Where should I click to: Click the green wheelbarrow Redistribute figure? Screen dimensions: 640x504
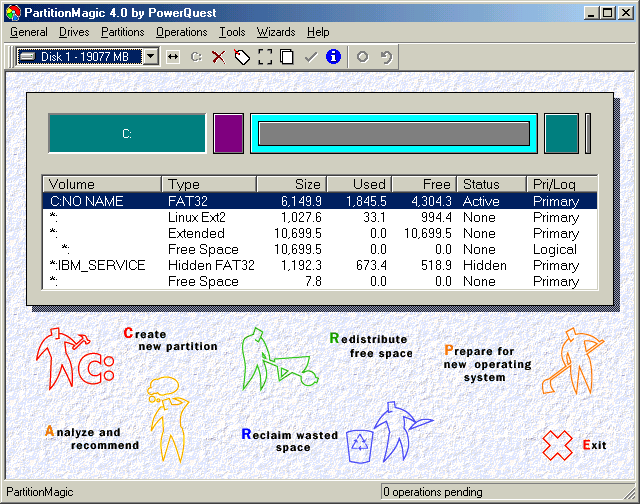pyautogui.click(x=280, y=358)
